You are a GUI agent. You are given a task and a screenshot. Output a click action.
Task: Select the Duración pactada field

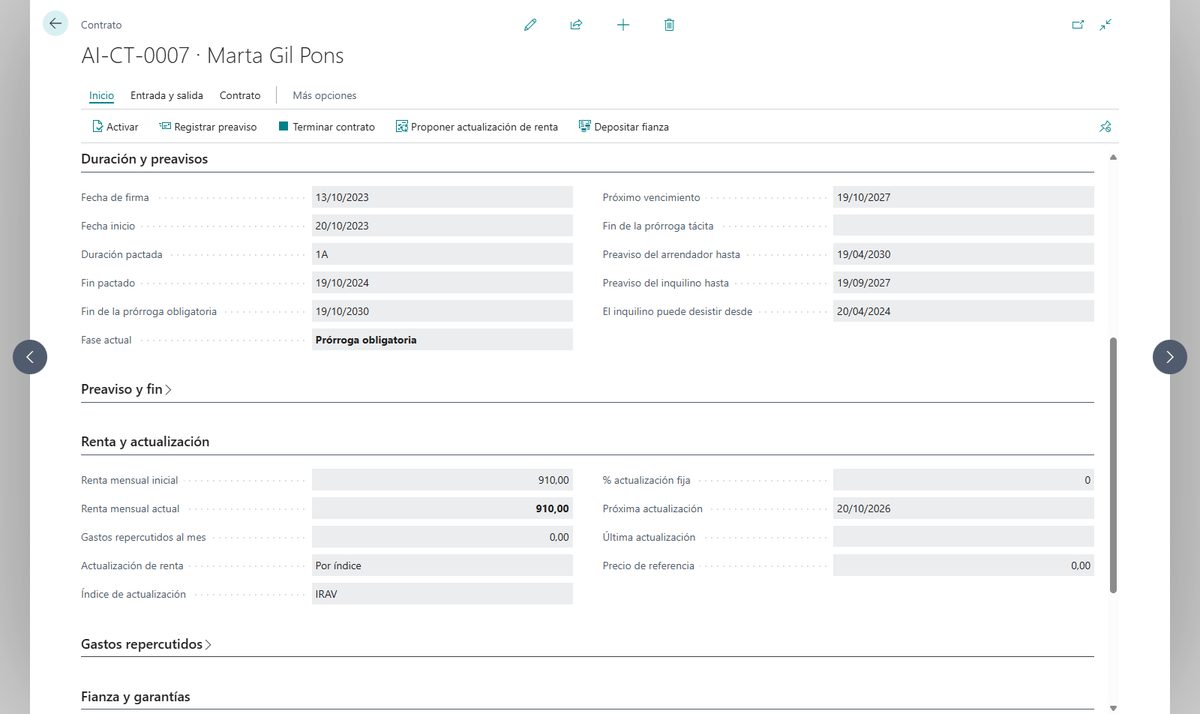tap(442, 255)
